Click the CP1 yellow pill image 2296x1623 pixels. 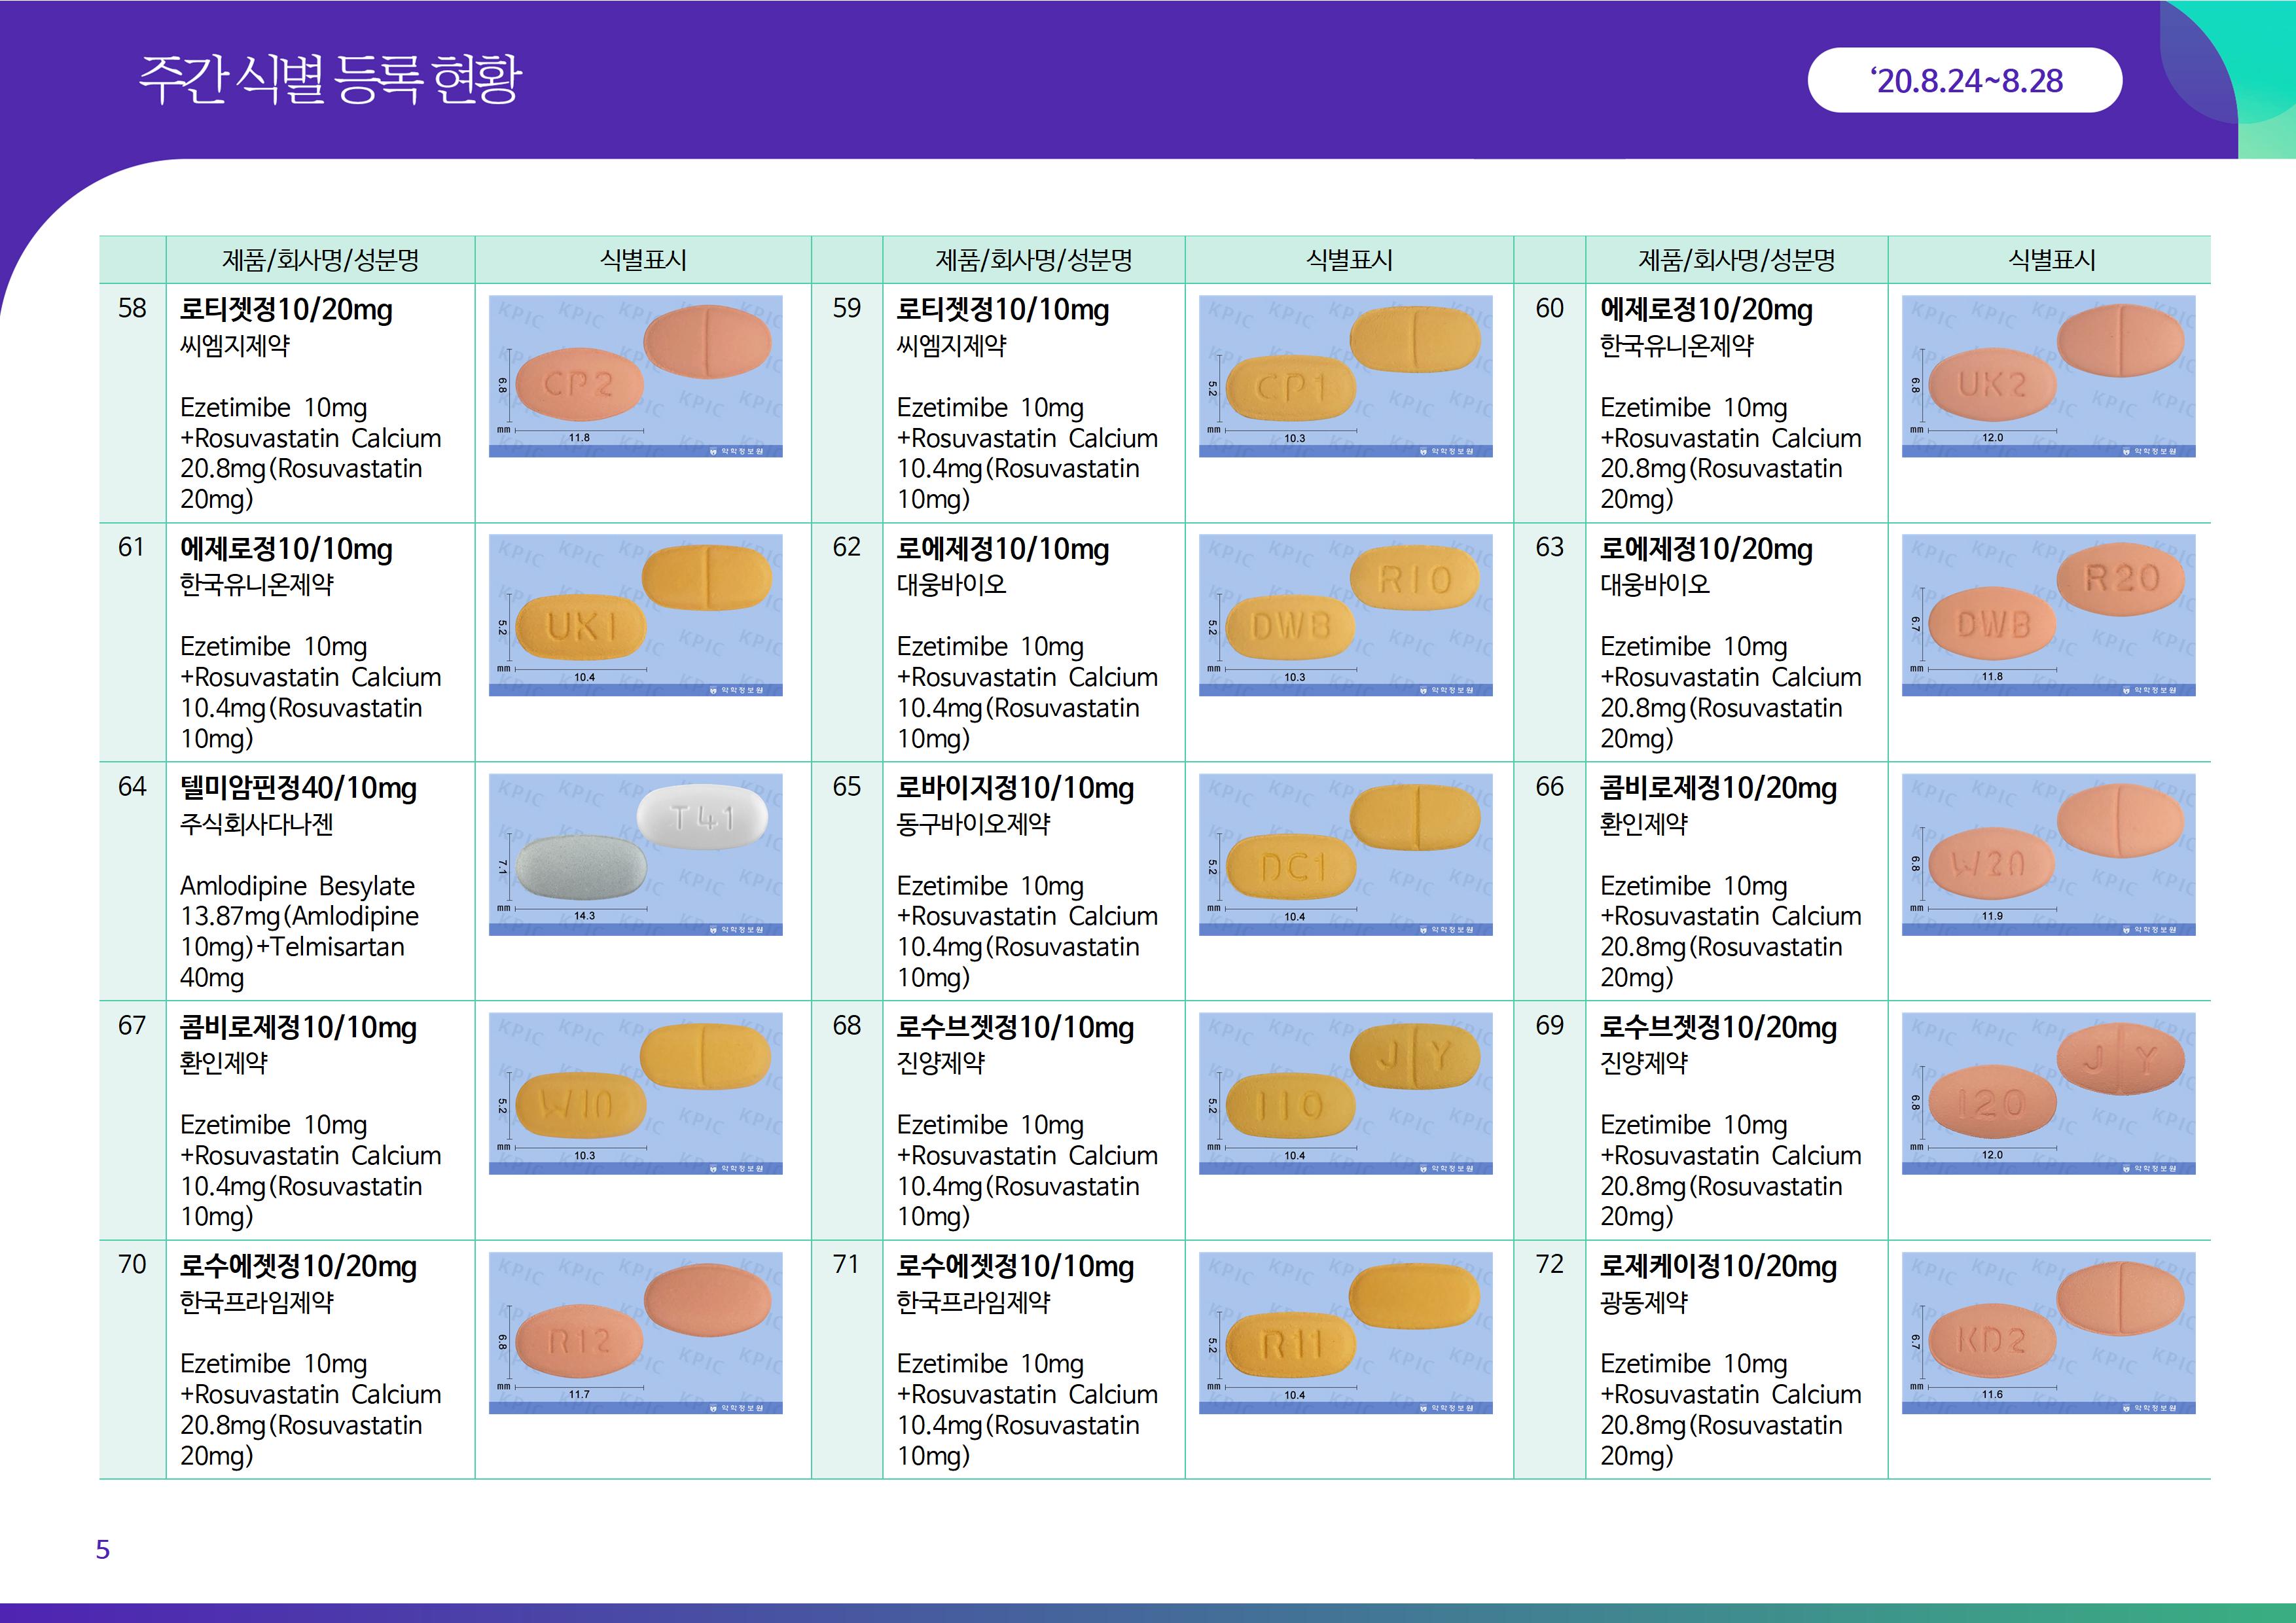1345,376
